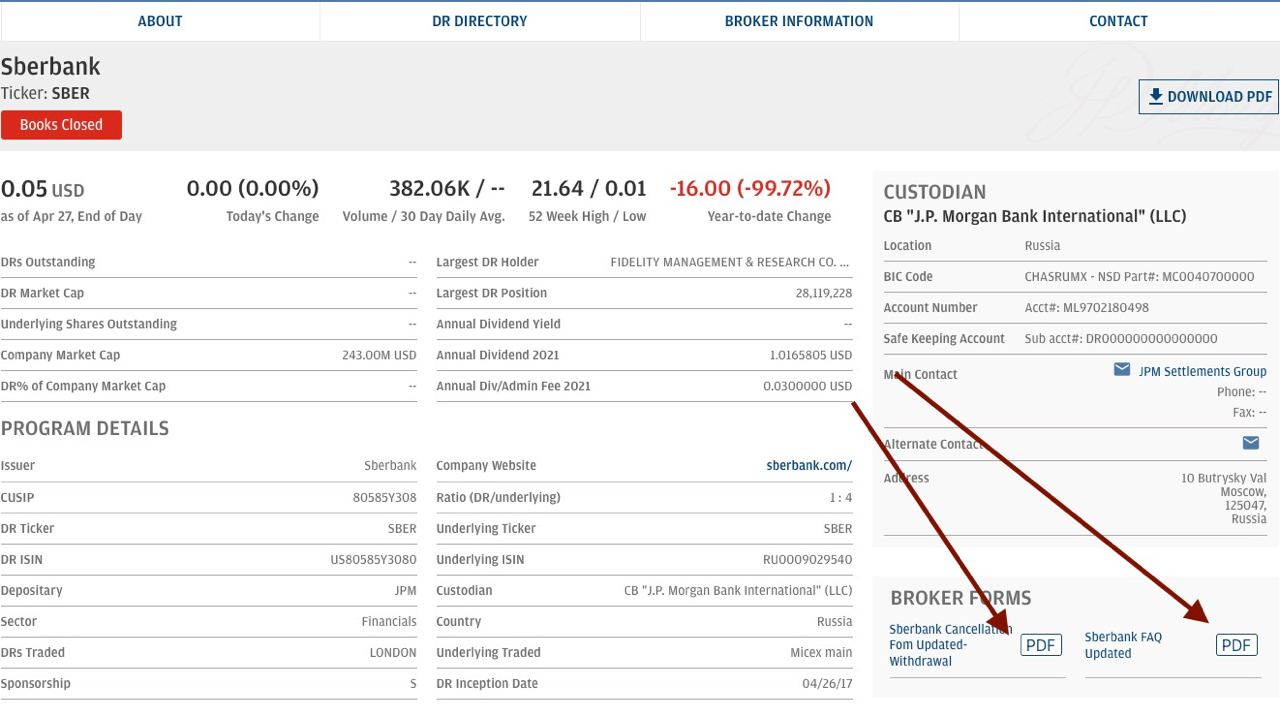Click truncated Fidelity Management largest holder name

(x=730, y=263)
